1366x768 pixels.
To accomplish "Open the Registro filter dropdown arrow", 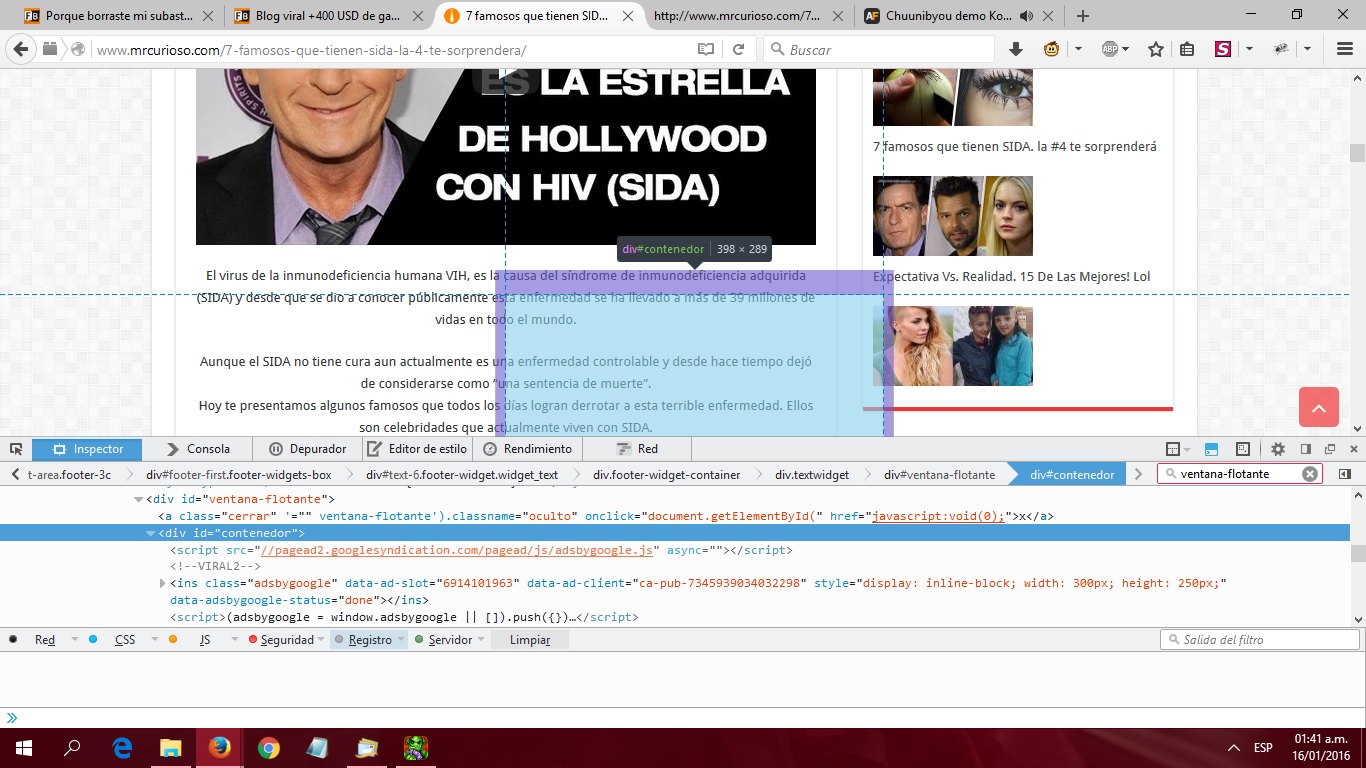I will click(x=401, y=640).
